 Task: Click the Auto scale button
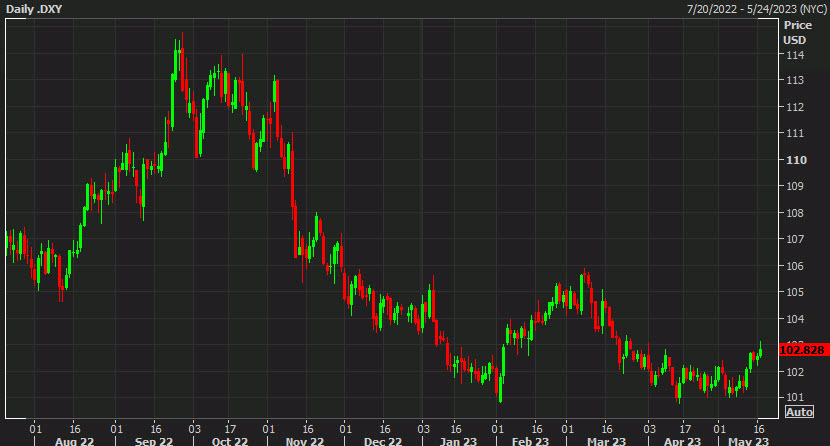click(799, 412)
